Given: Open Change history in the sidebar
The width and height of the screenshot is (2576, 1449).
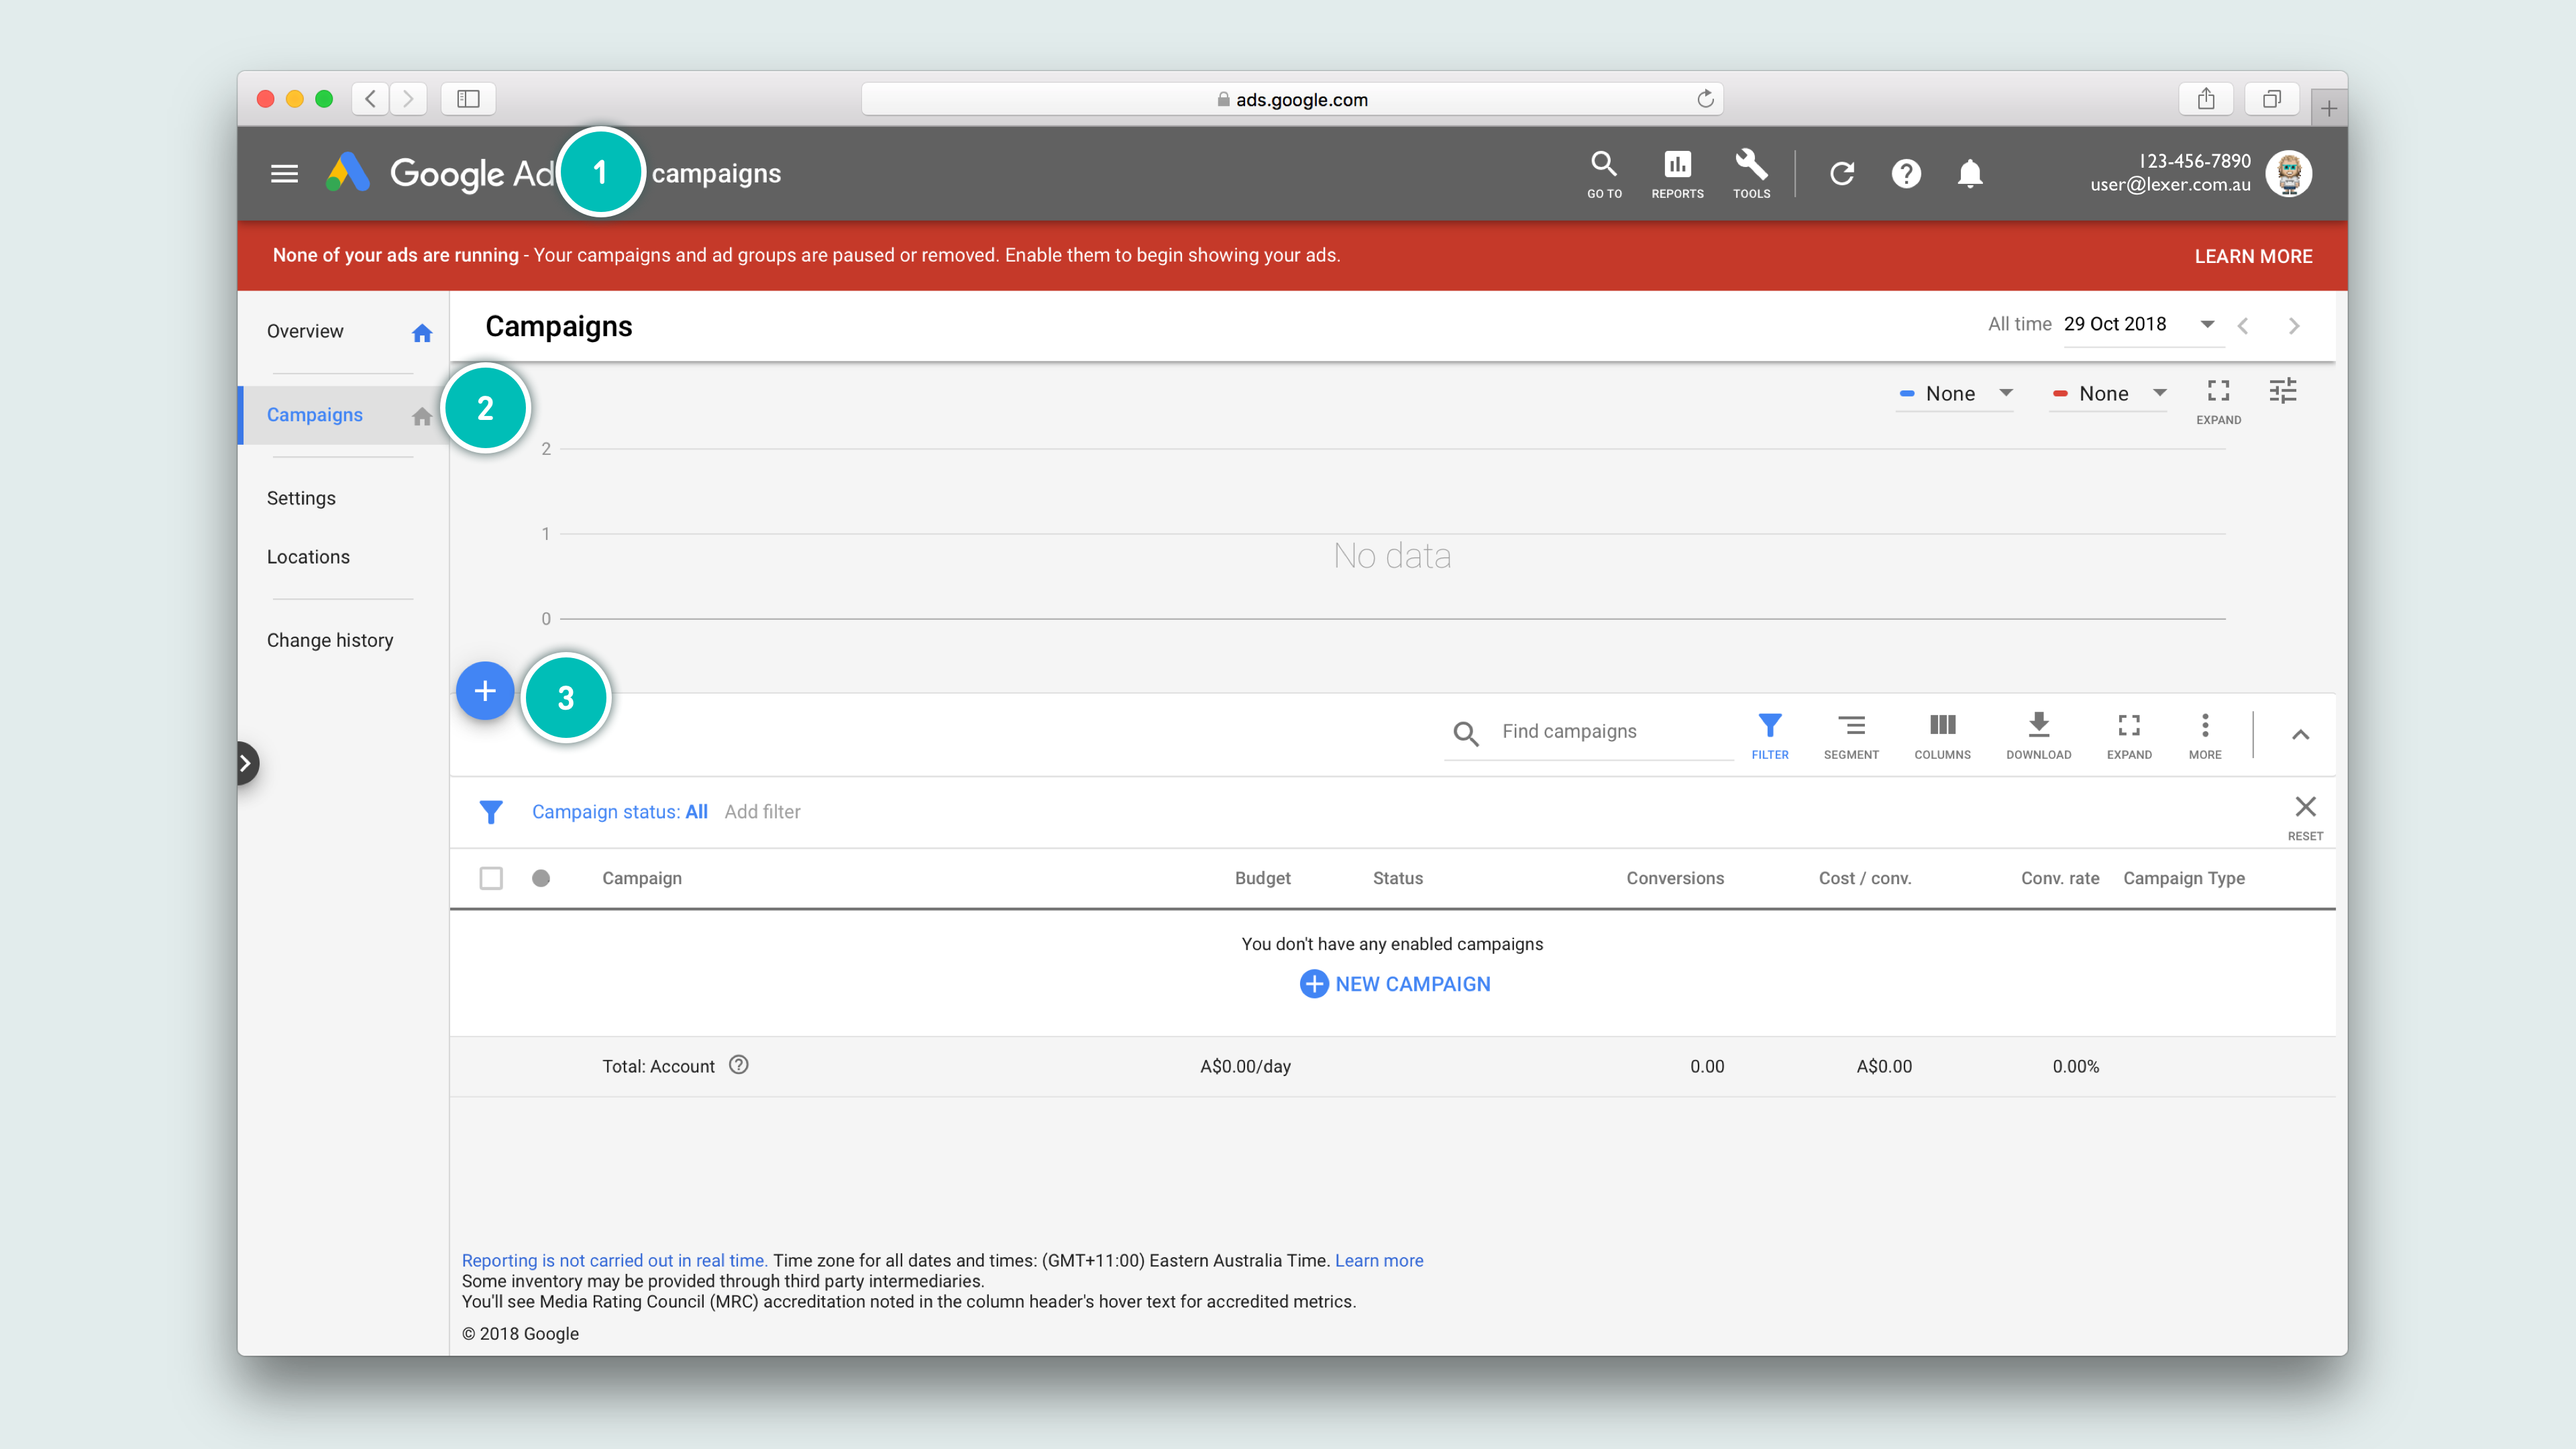Looking at the screenshot, I should coord(330,640).
